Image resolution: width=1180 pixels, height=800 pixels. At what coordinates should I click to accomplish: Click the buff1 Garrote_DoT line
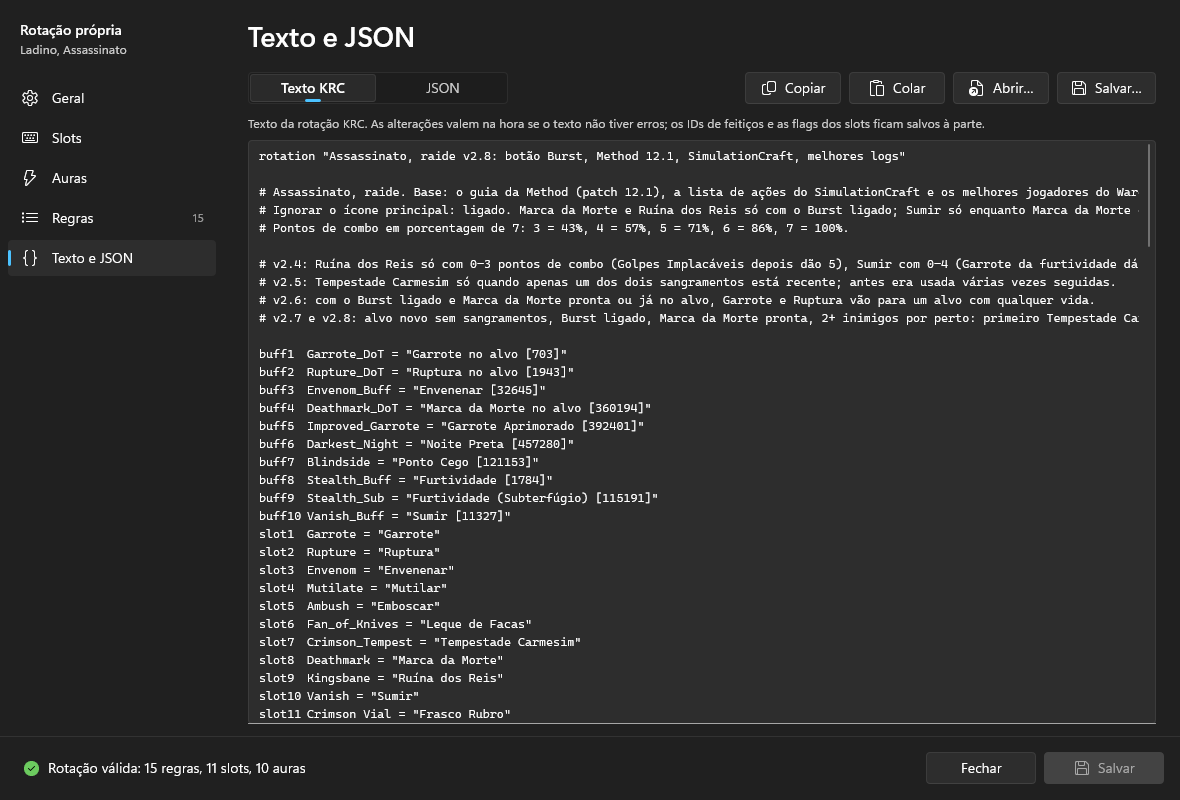412,354
